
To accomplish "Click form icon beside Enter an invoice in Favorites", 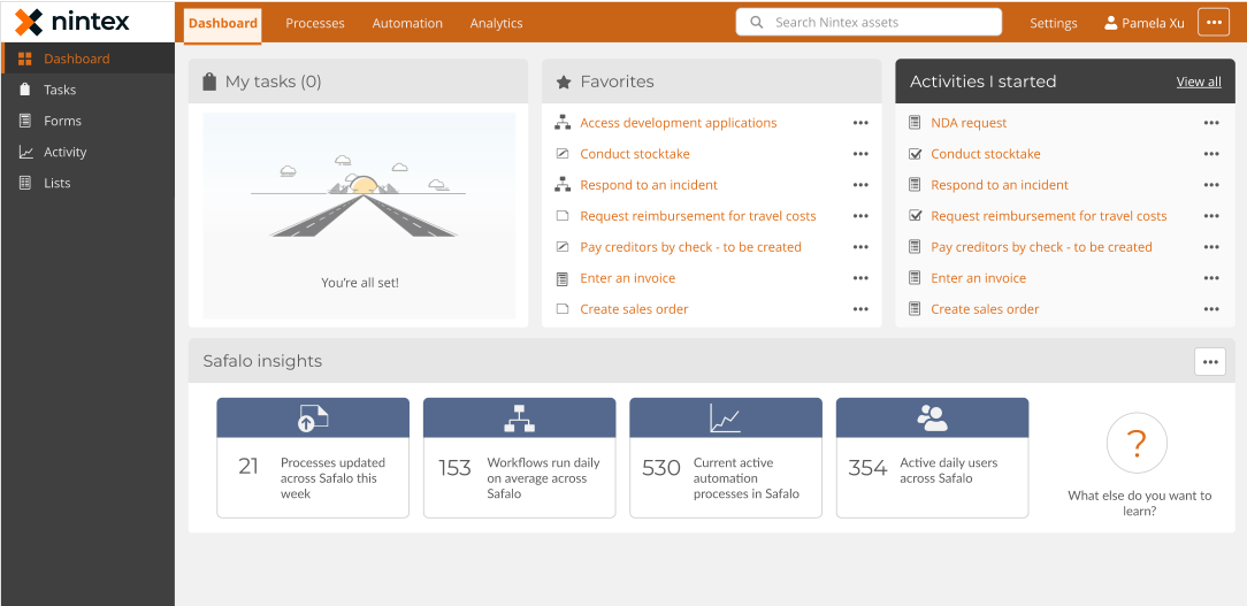I will click(562, 278).
